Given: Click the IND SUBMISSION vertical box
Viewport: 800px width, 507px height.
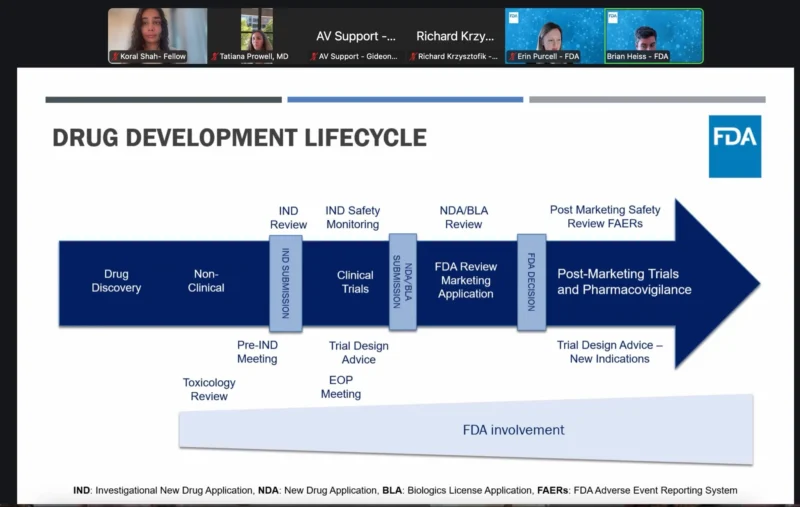Looking at the screenshot, I should 285,283.
